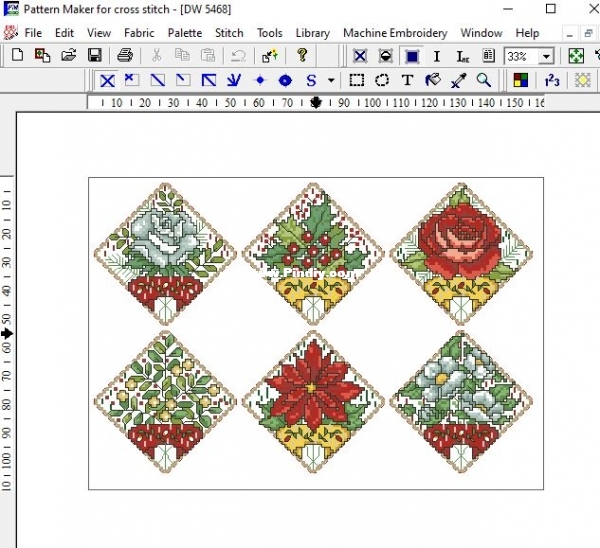
Task: Open the Machine Embroidery menu
Action: point(395,32)
